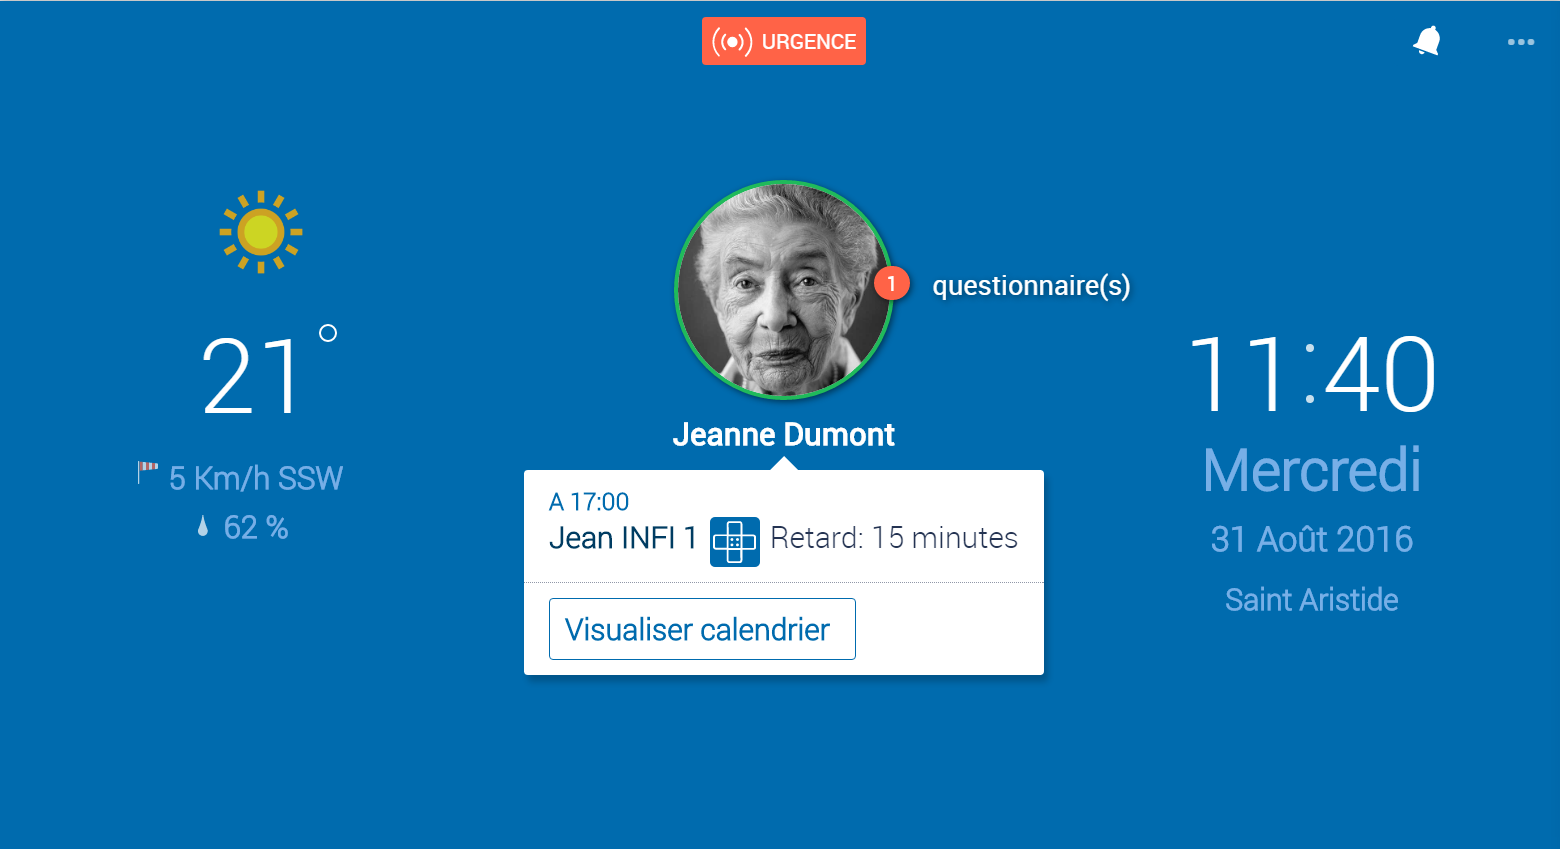Click the 5 Km/h SSW wind text
This screenshot has width=1560, height=849.
256,478
